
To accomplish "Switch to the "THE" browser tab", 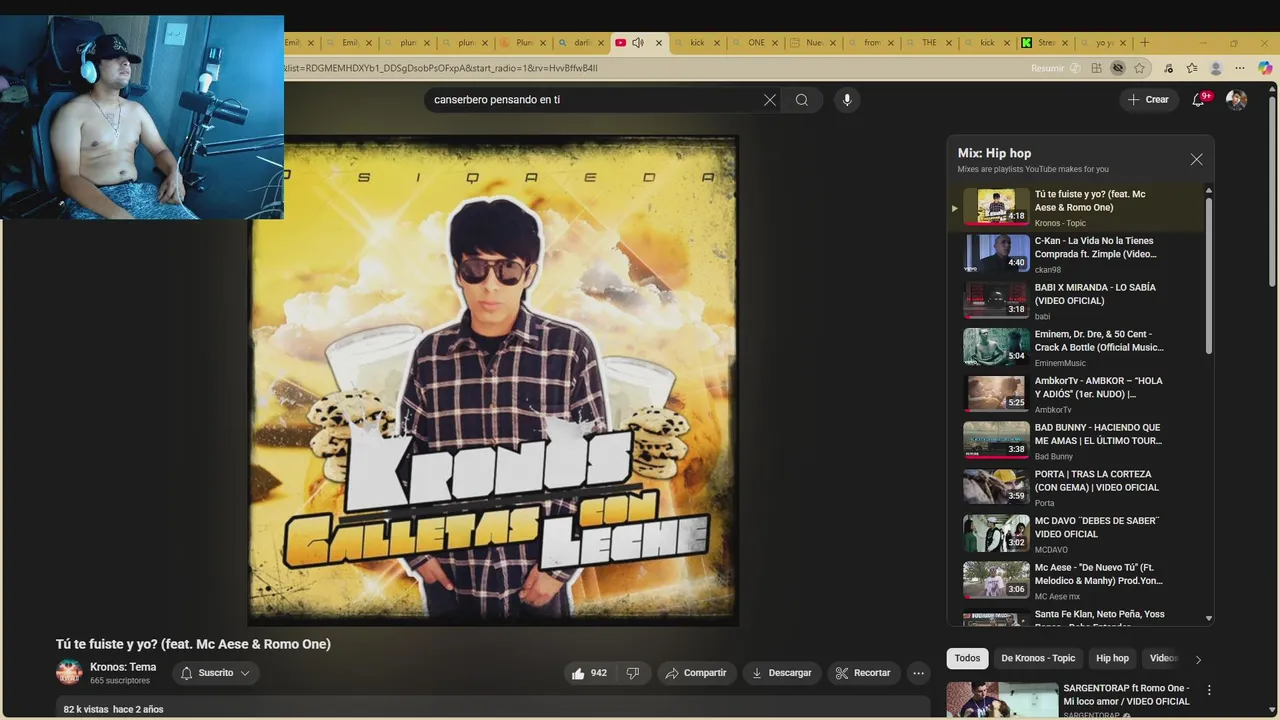I will pyautogui.click(x=929, y=43).
